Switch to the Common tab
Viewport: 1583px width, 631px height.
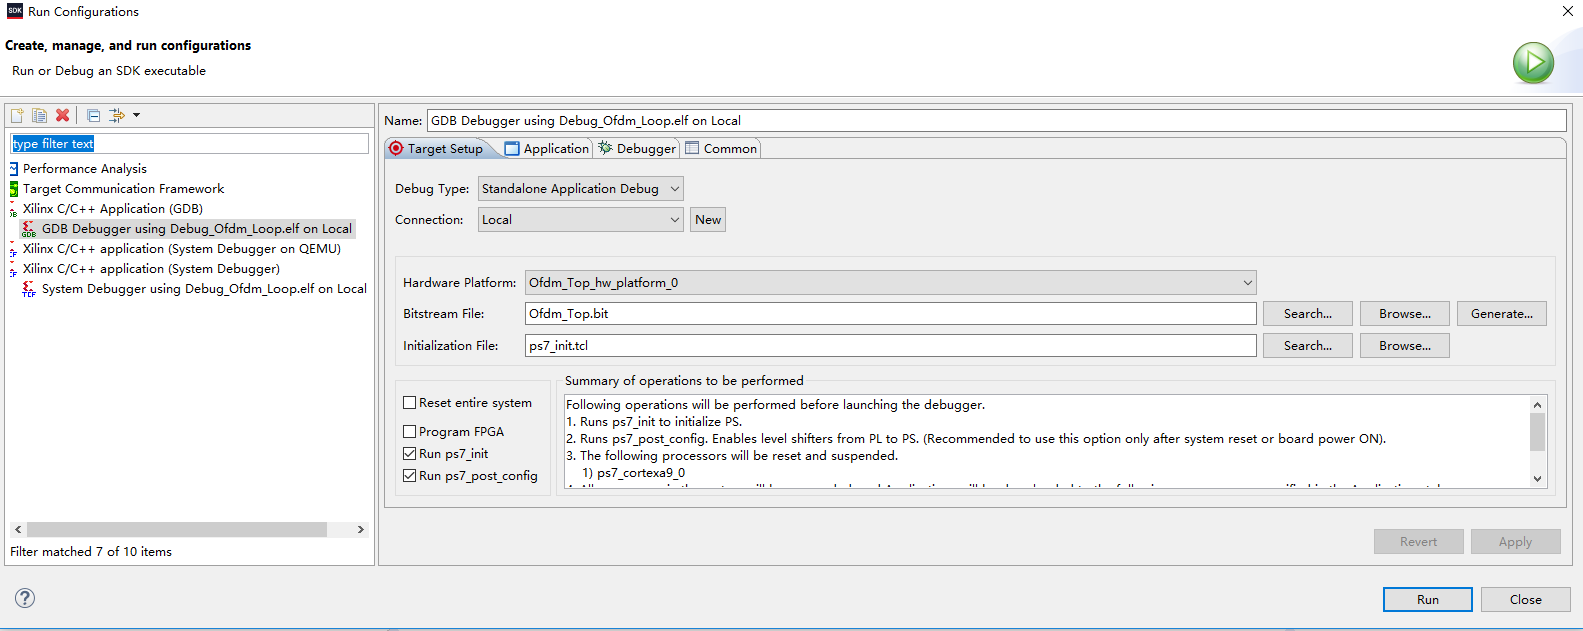[721, 149]
